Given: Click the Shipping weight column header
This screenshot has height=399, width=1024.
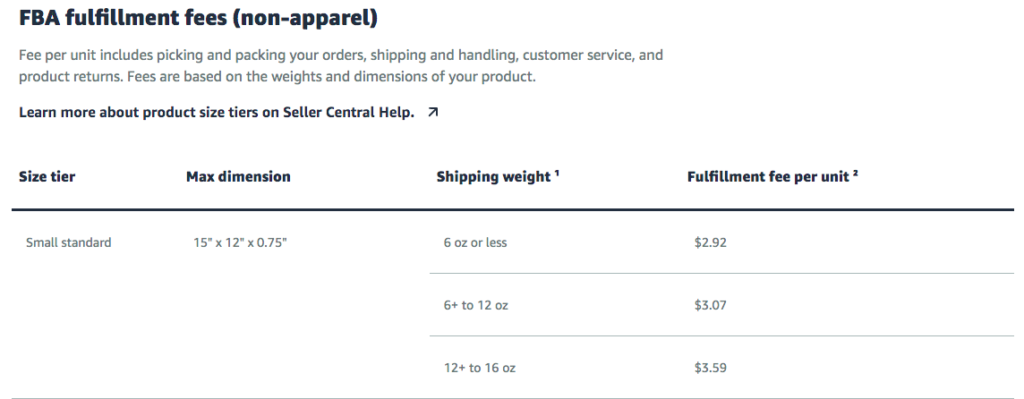Looking at the screenshot, I should [498, 177].
